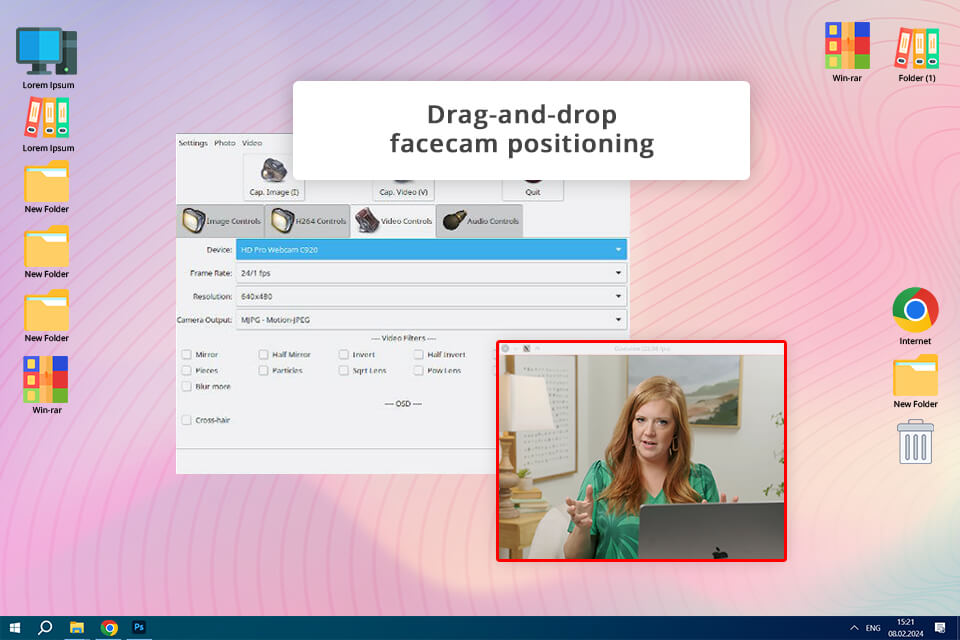
Task: Select the Video Controls tab
Action: pyautogui.click(x=394, y=220)
